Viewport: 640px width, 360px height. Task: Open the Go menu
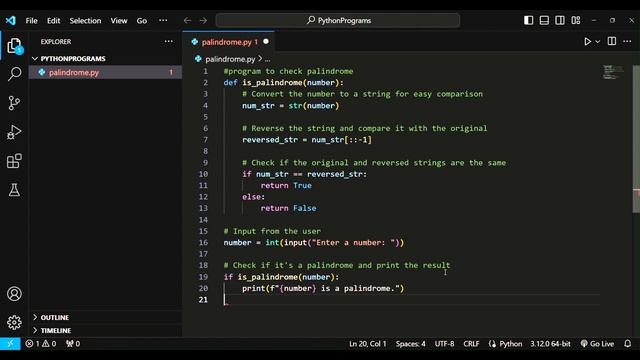pyautogui.click(x=142, y=20)
